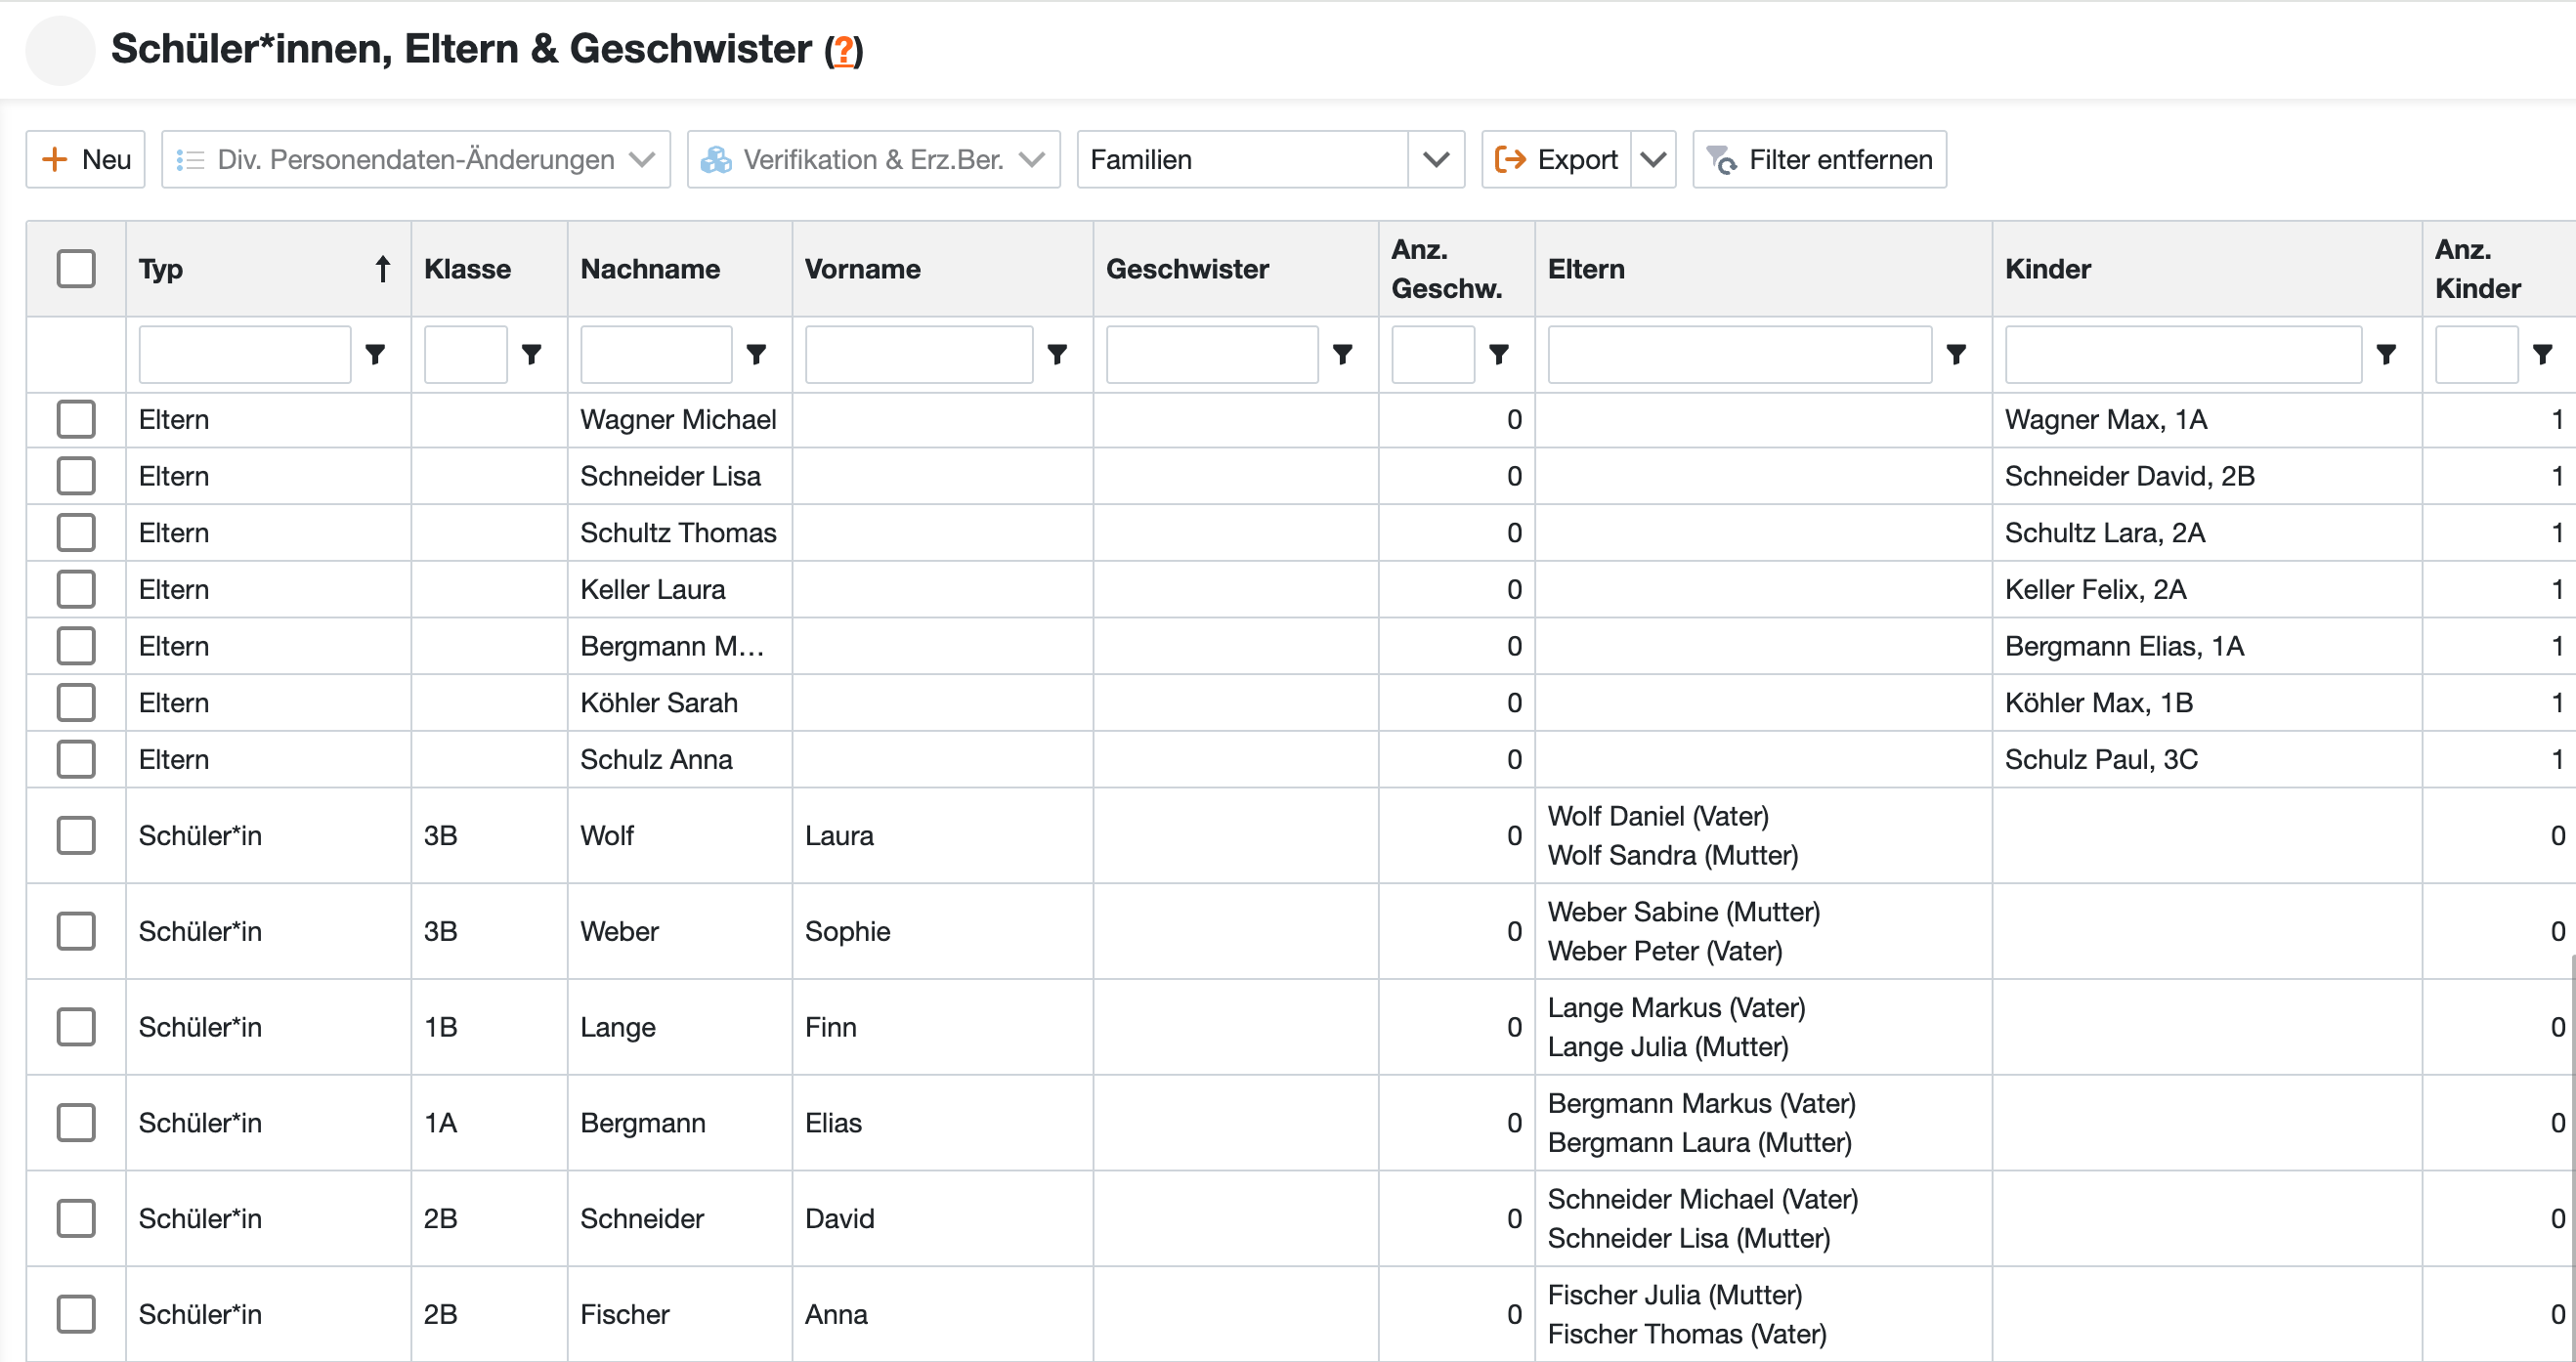The height and width of the screenshot is (1362, 2576).
Task: Click the Nachname column filter icon
Action: pos(756,354)
